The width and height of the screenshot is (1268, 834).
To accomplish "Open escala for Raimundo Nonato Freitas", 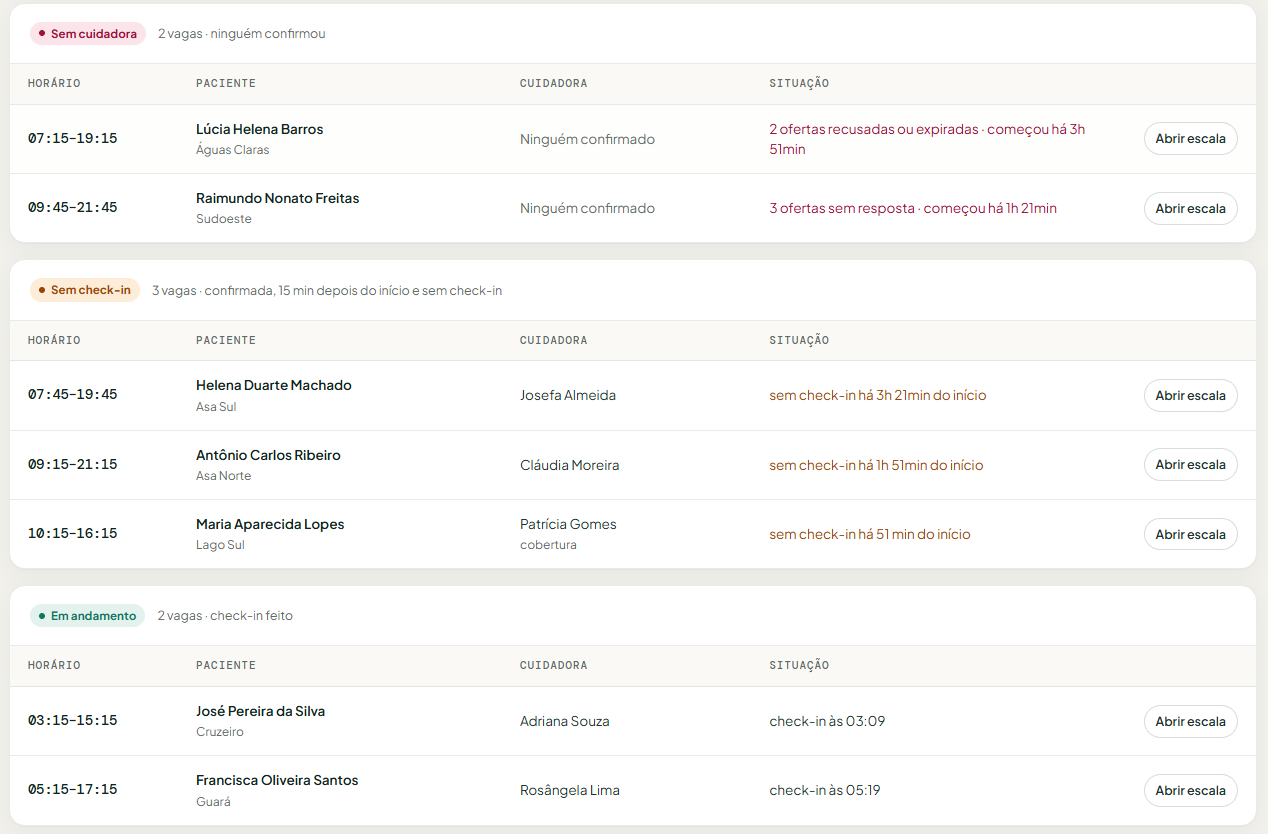I will click(x=1190, y=209).
